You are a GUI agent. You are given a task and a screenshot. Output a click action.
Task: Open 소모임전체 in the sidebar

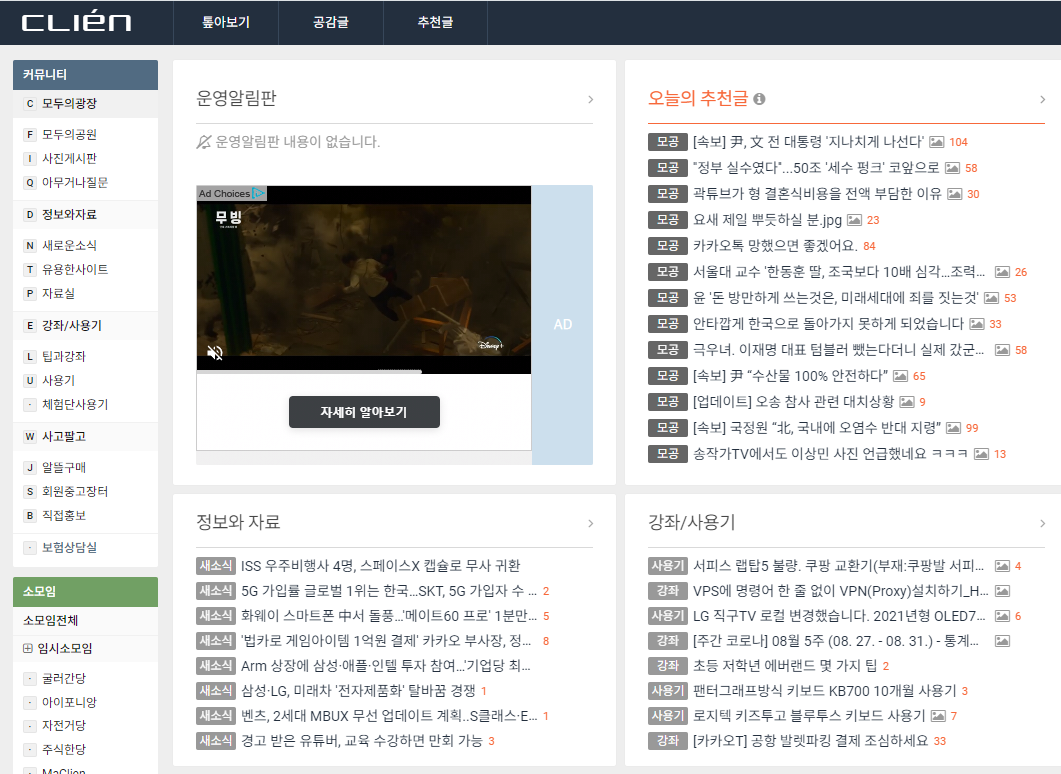click(51, 620)
